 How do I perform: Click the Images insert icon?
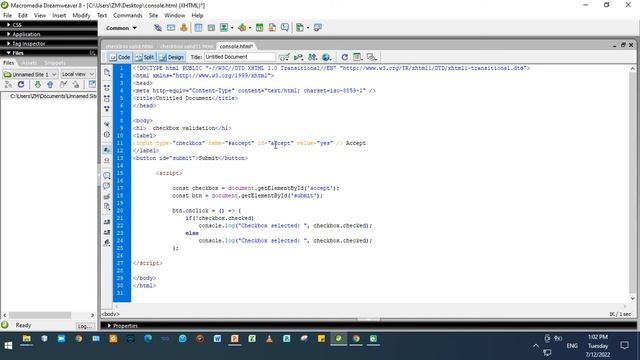click(224, 28)
